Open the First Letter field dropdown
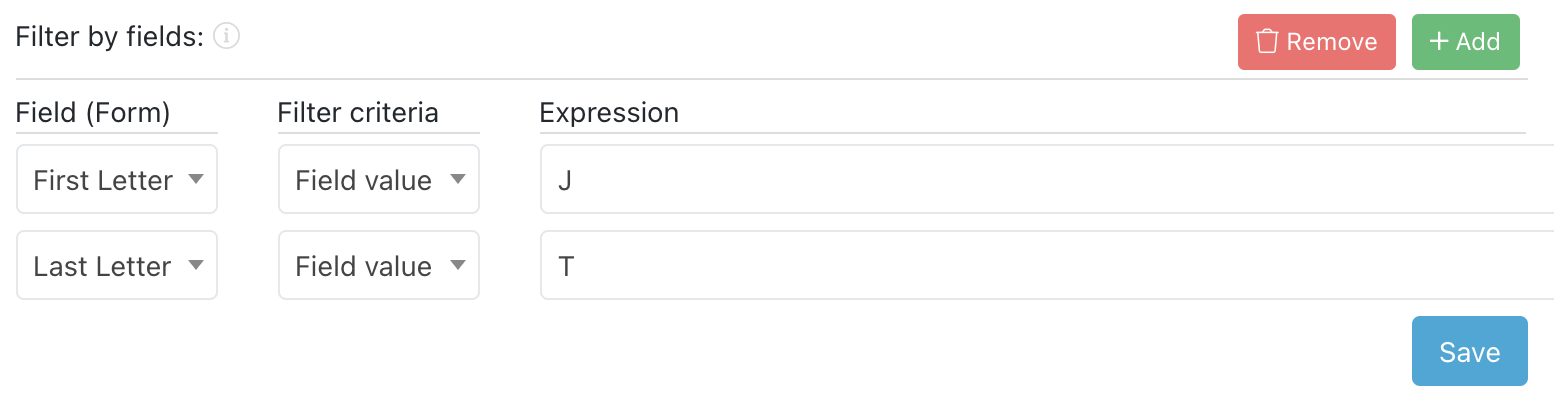Viewport: 1554px width, 412px height. click(x=117, y=180)
